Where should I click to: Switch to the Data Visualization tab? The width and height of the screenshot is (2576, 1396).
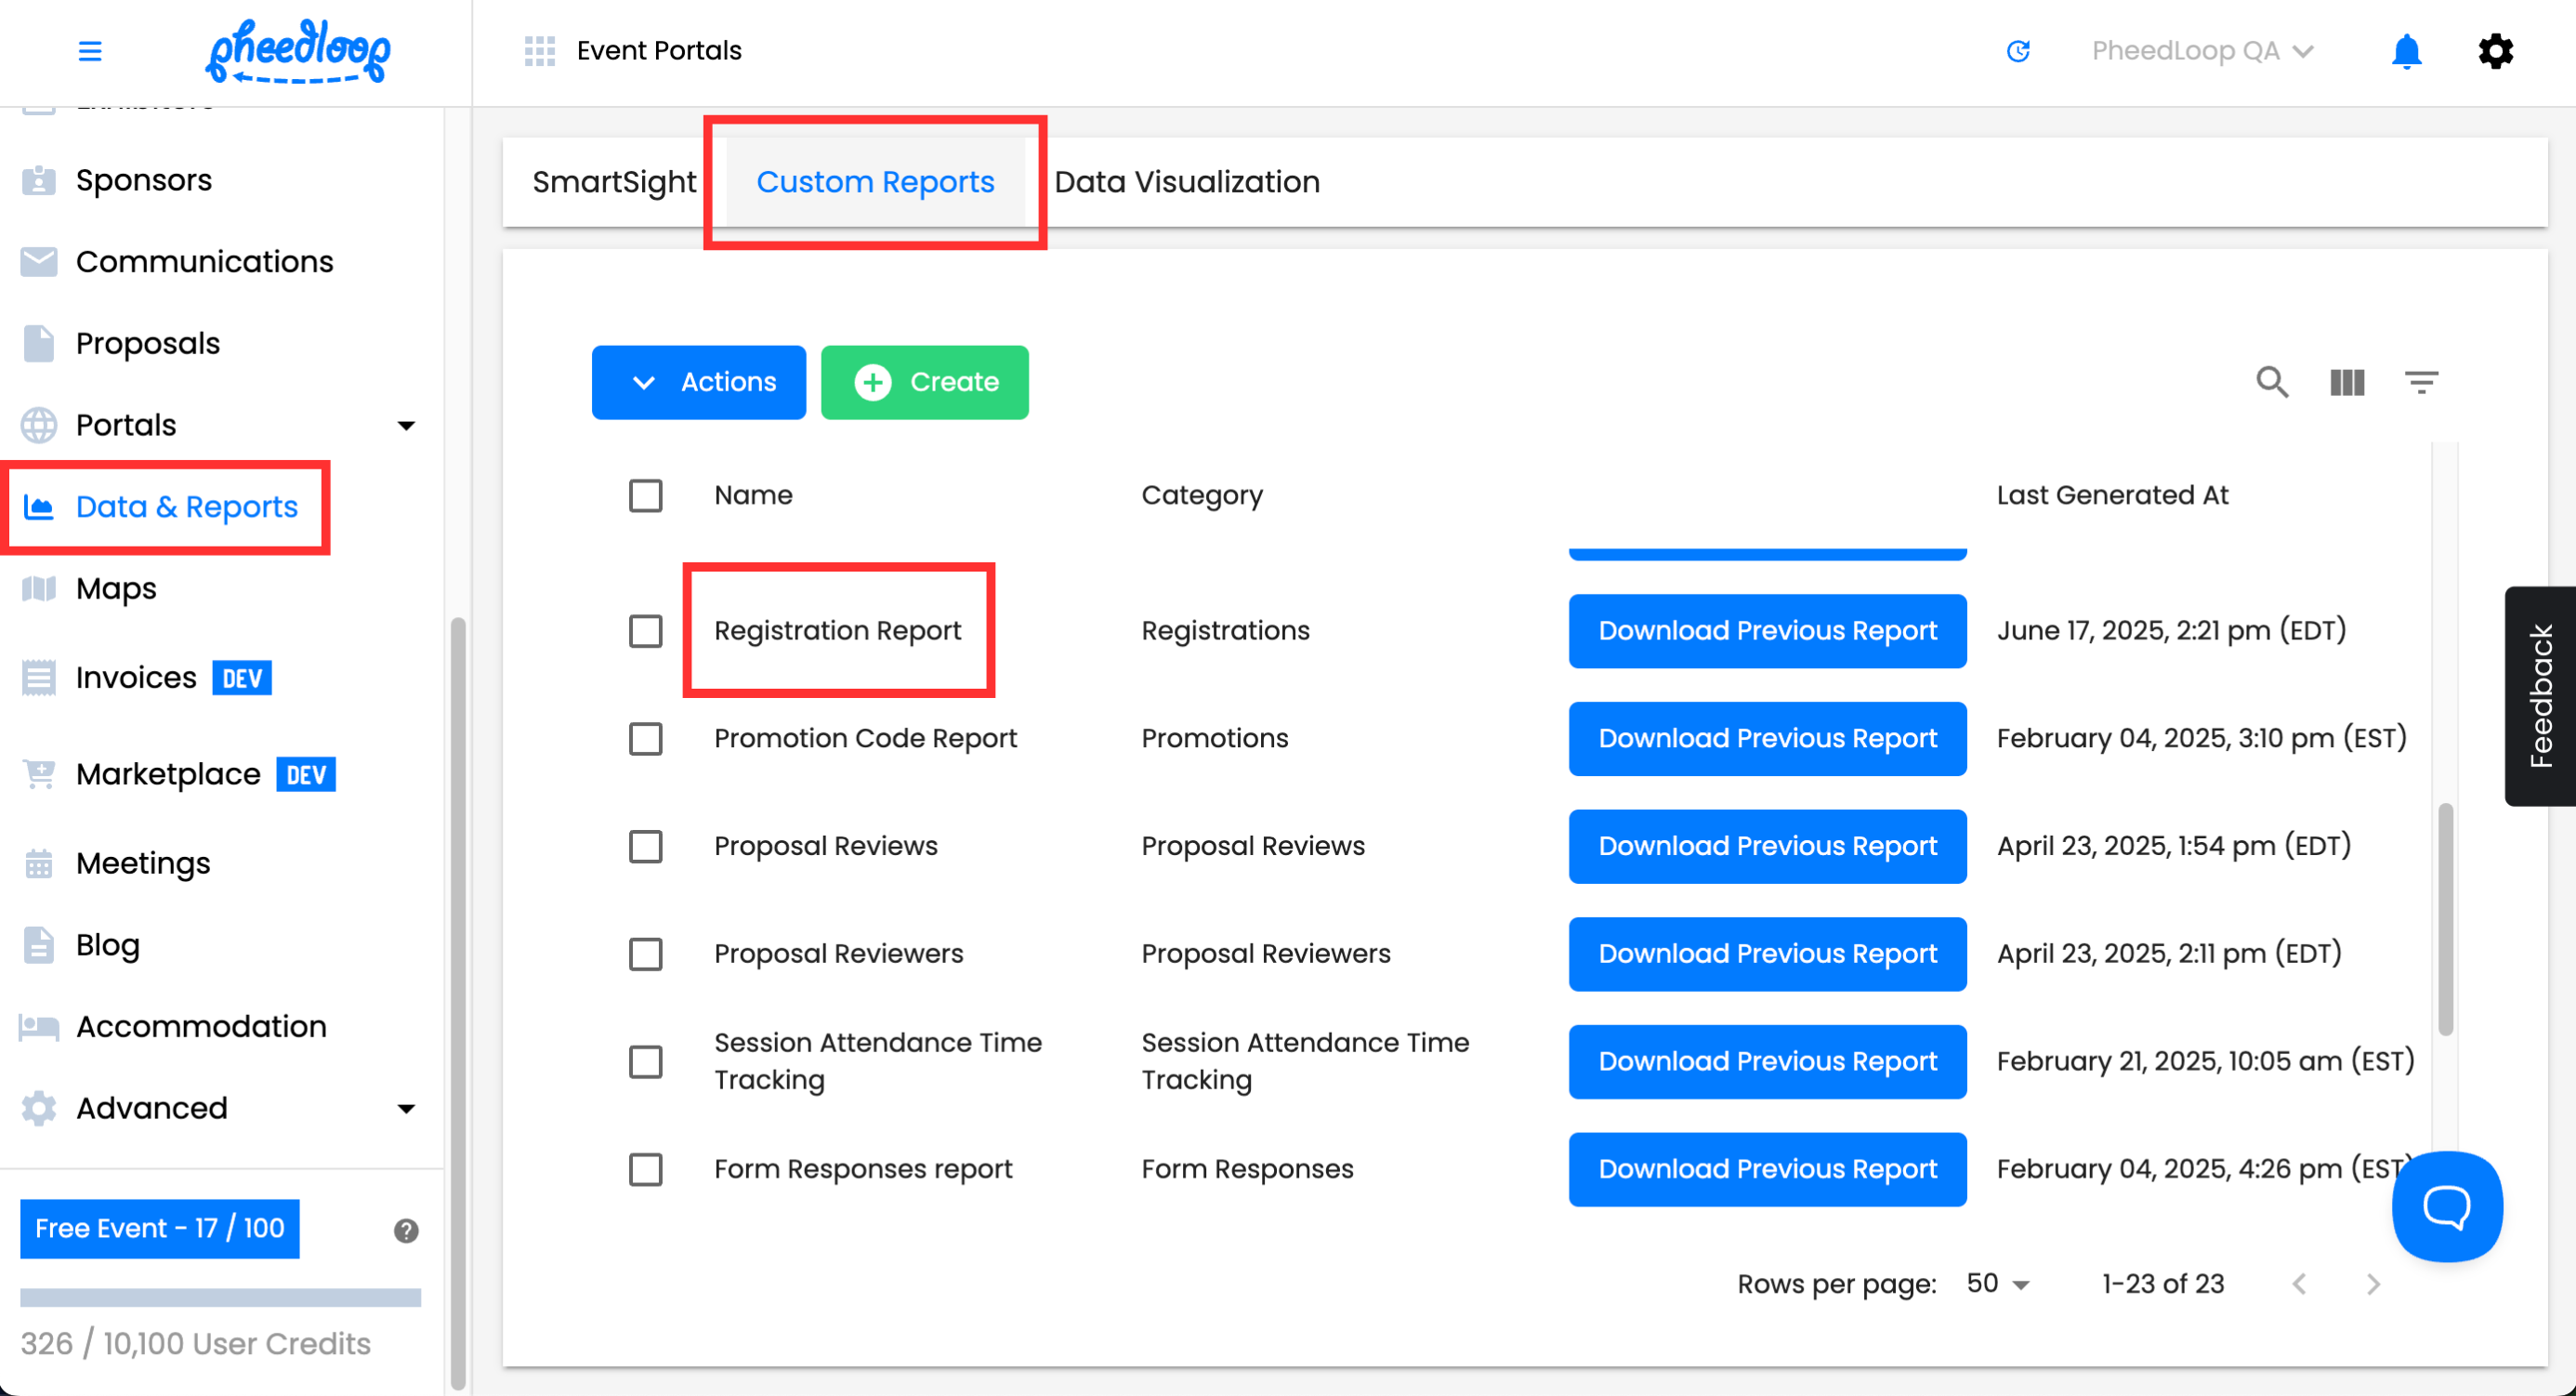pyautogui.click(x=1186, y=182)
